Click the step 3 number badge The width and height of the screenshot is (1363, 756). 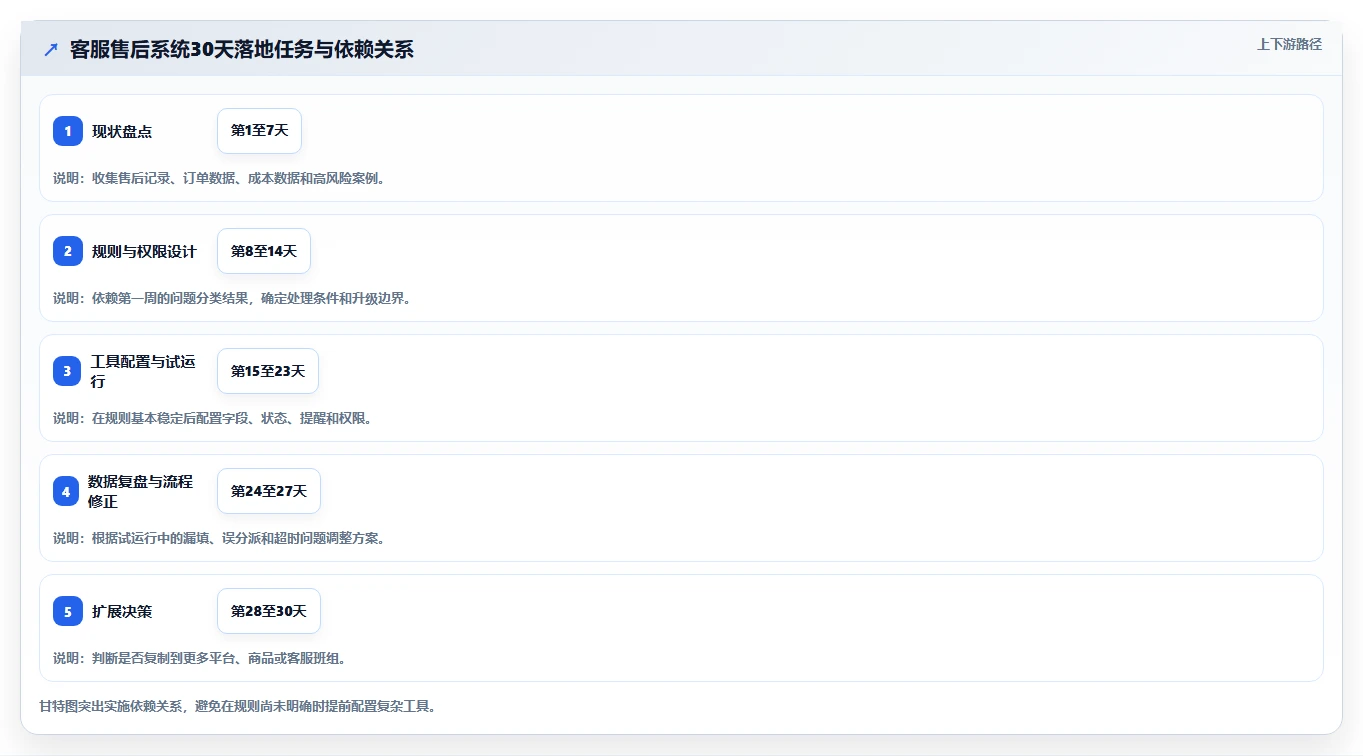[x=68, y=371]
